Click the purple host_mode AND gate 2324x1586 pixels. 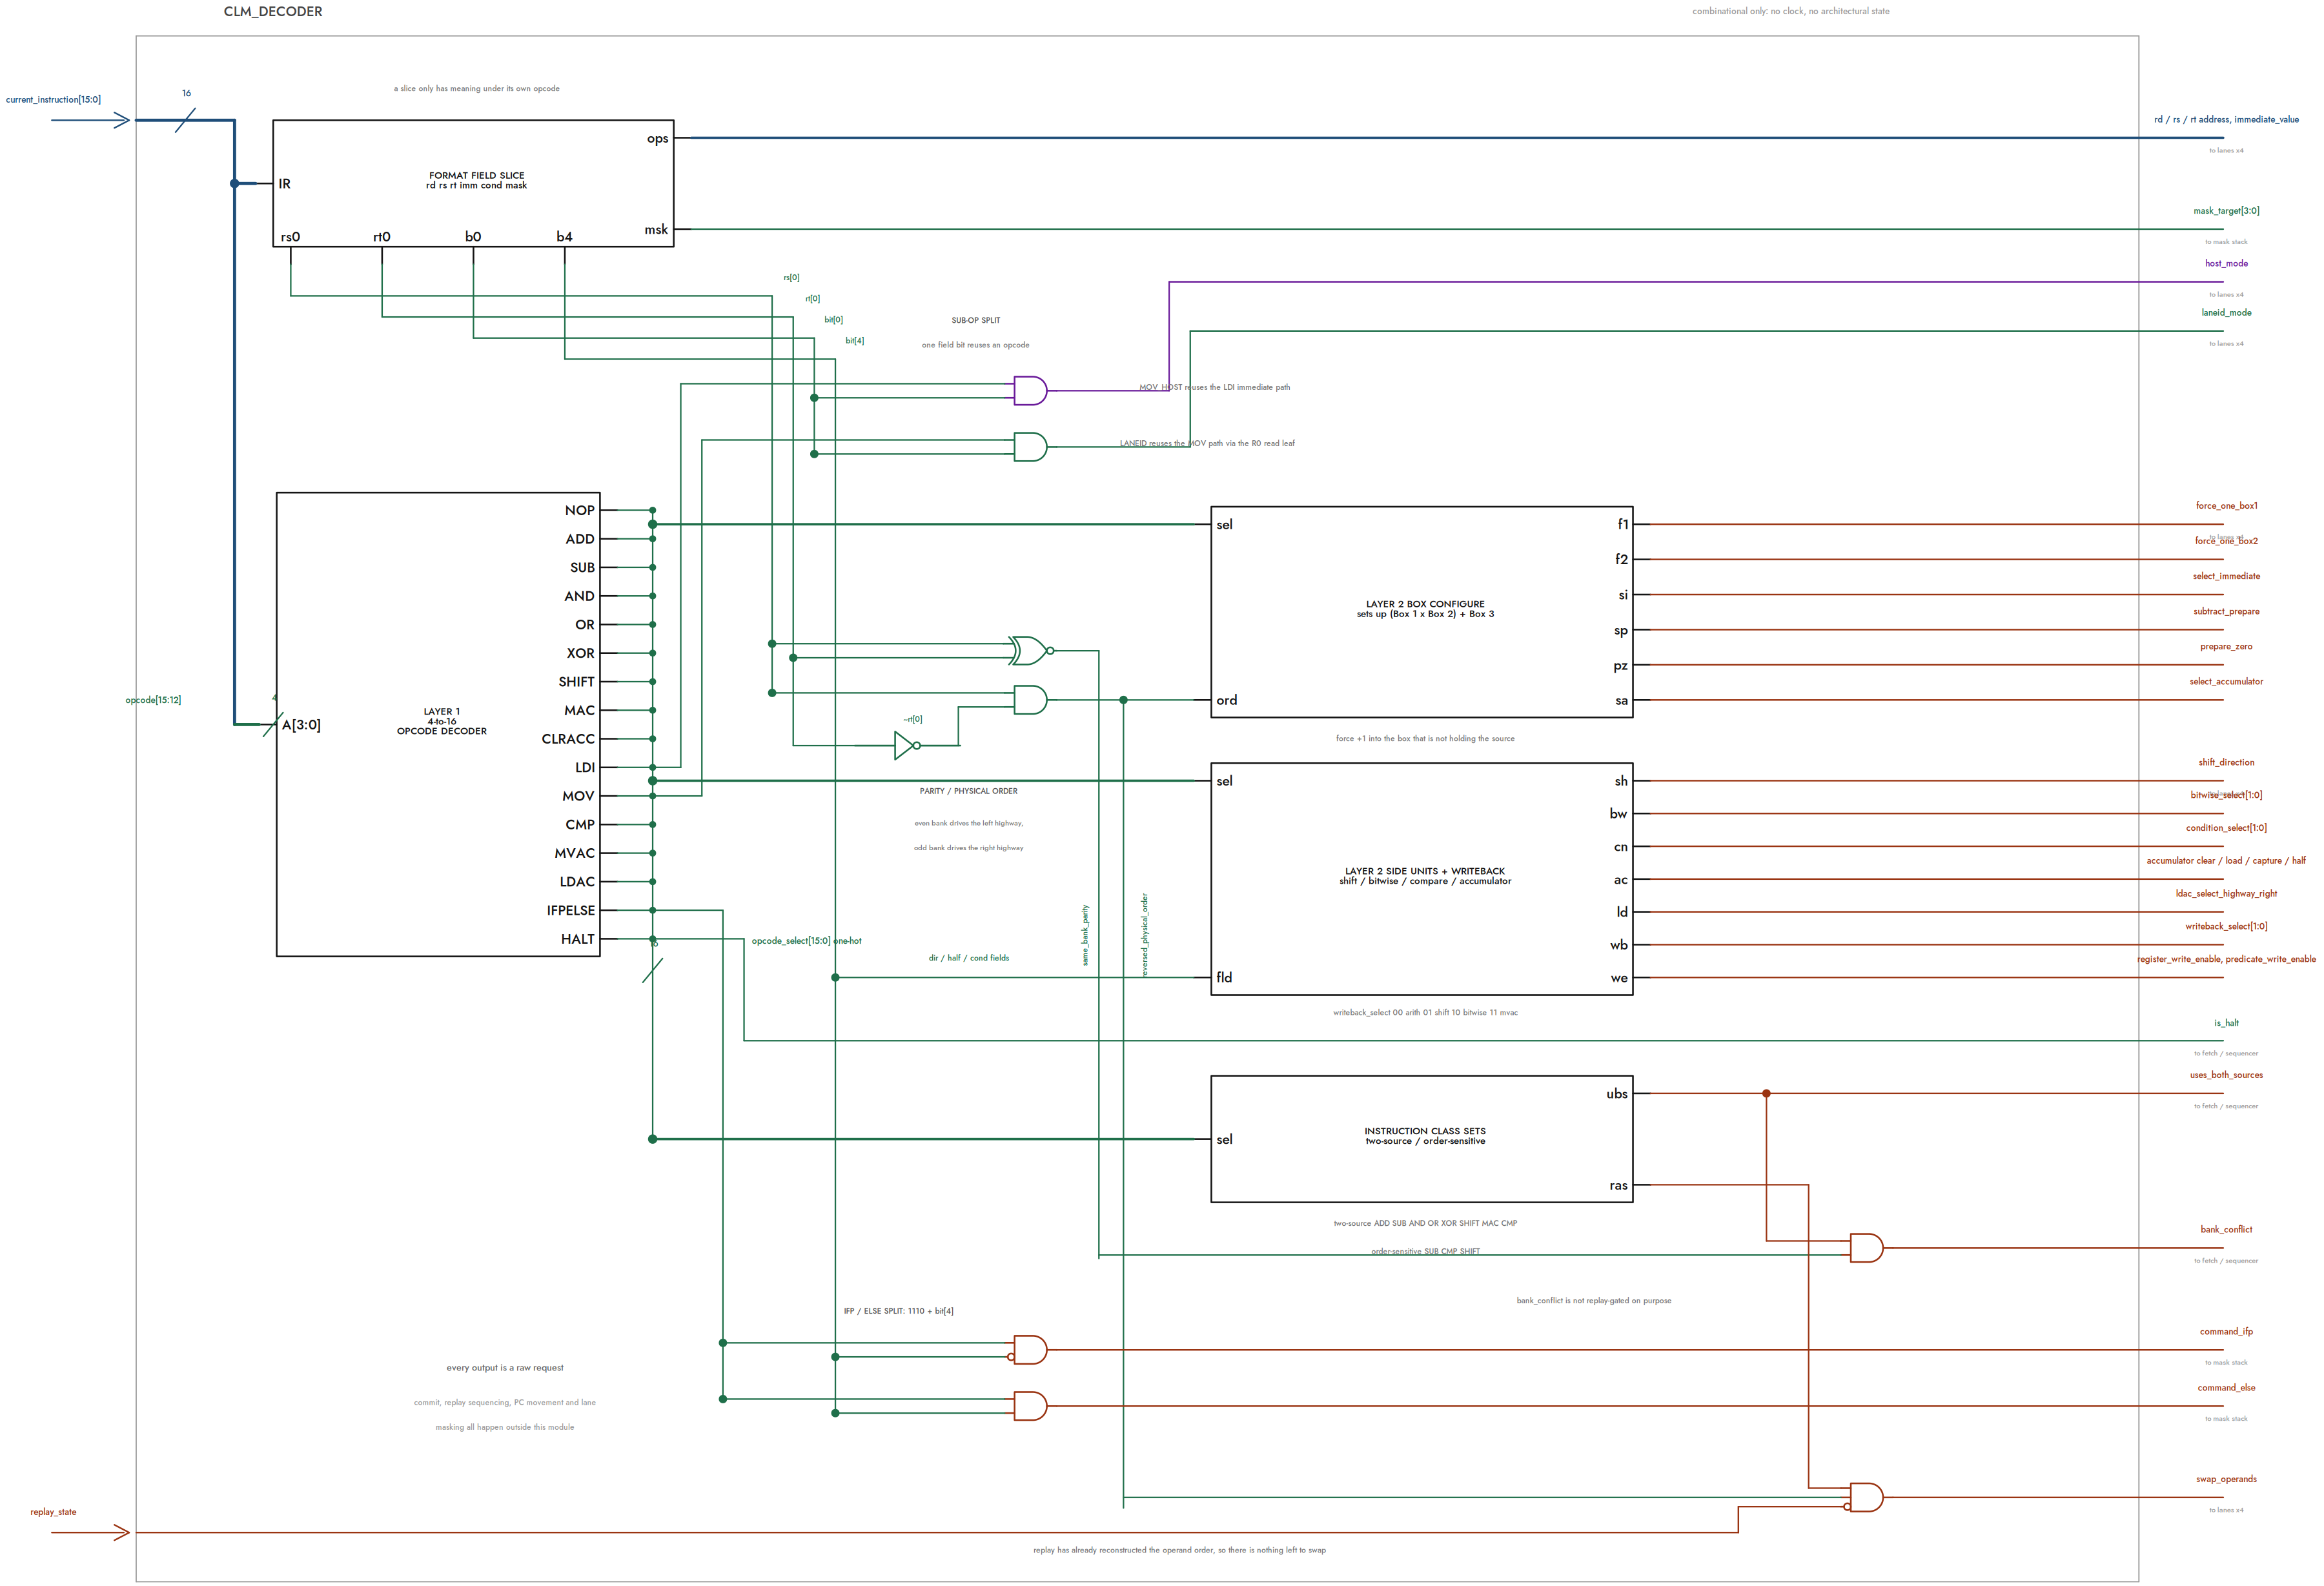pyautogui.click(x=1030, y=390)
